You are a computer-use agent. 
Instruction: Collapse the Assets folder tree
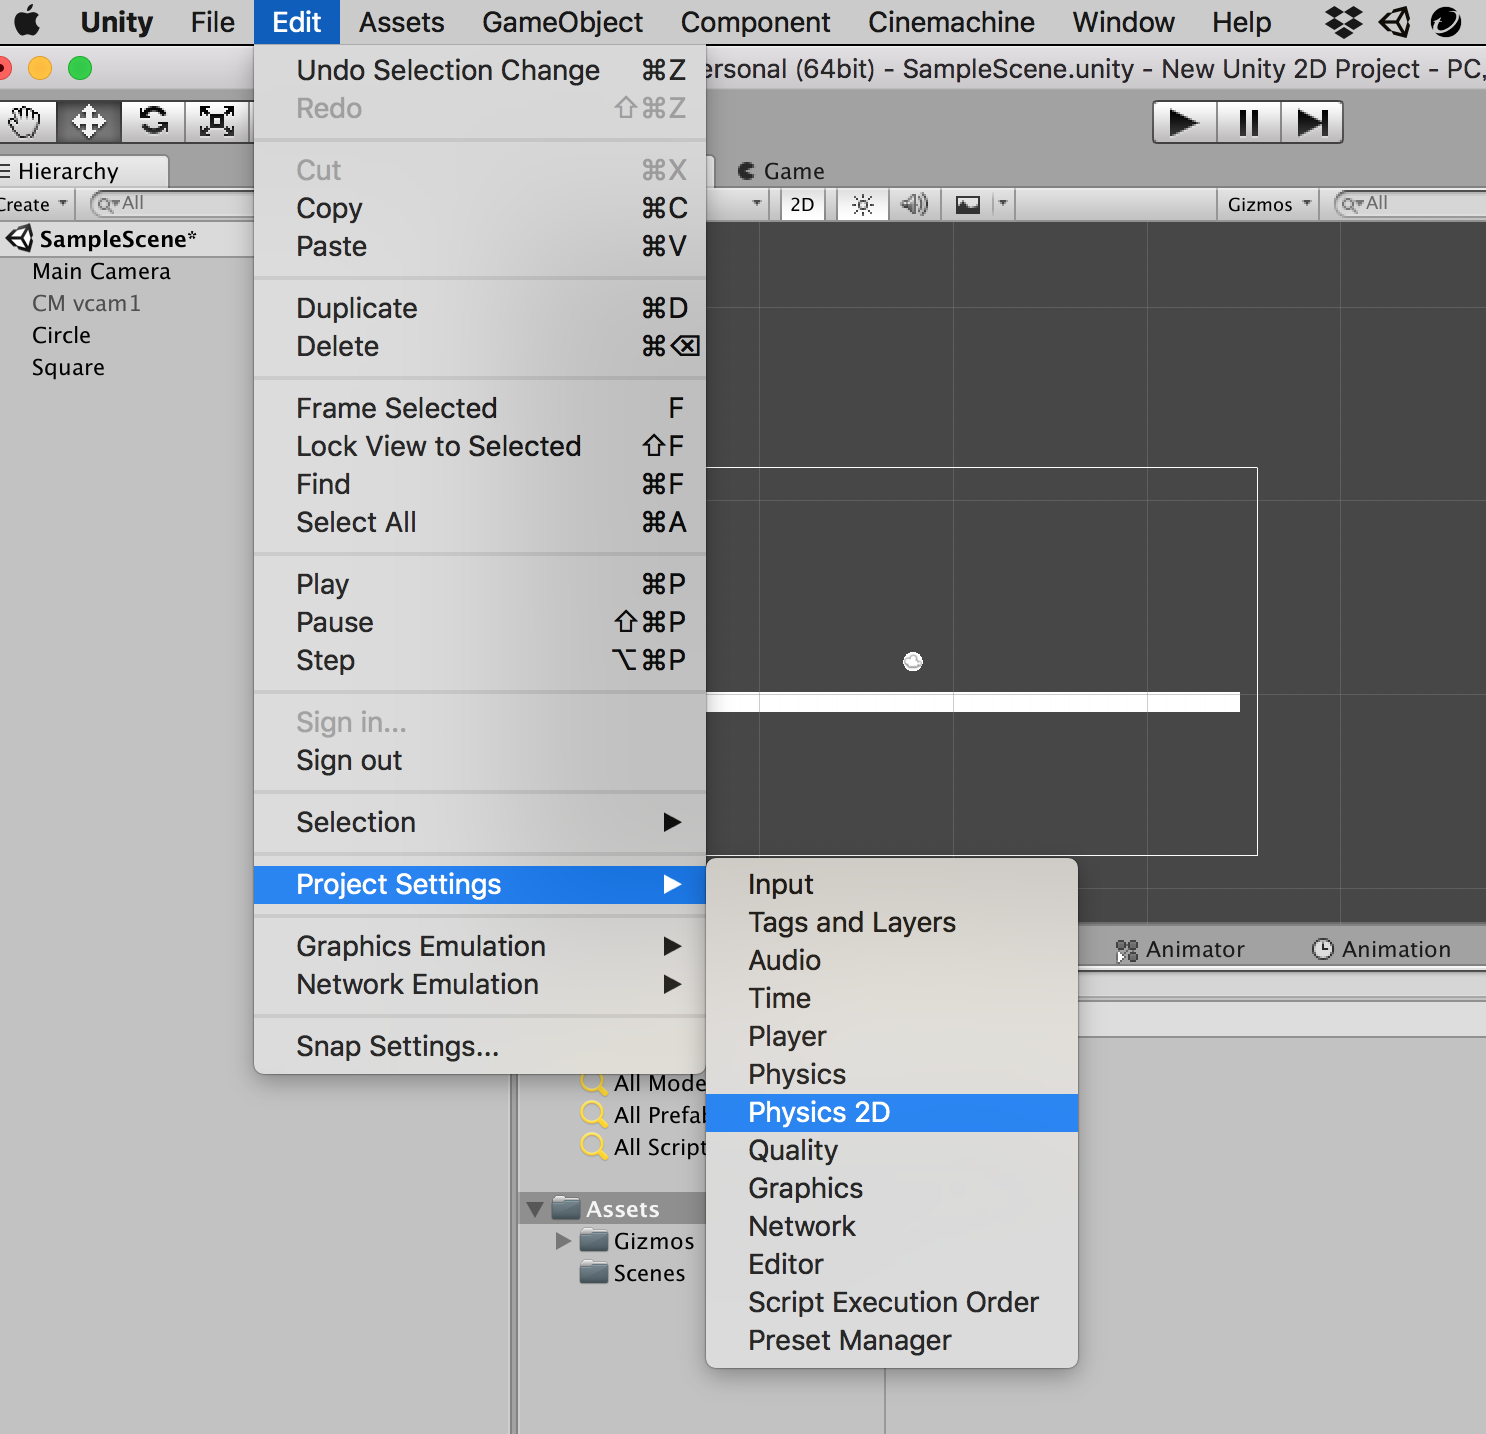[535, 1210]
